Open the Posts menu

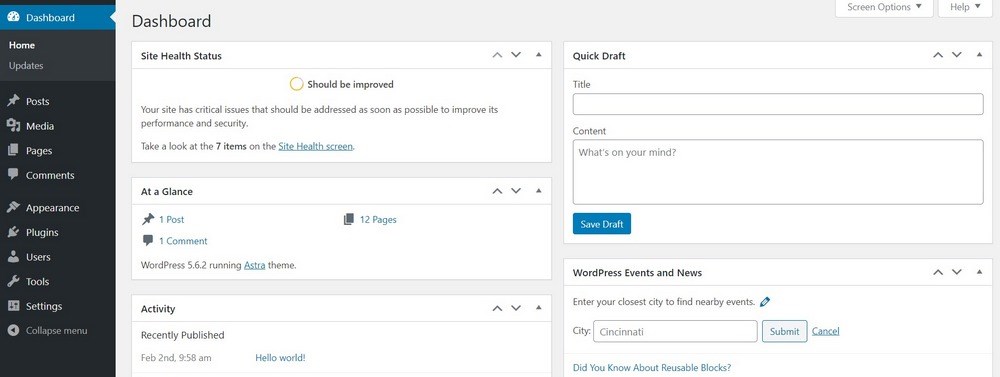(38, 101)
